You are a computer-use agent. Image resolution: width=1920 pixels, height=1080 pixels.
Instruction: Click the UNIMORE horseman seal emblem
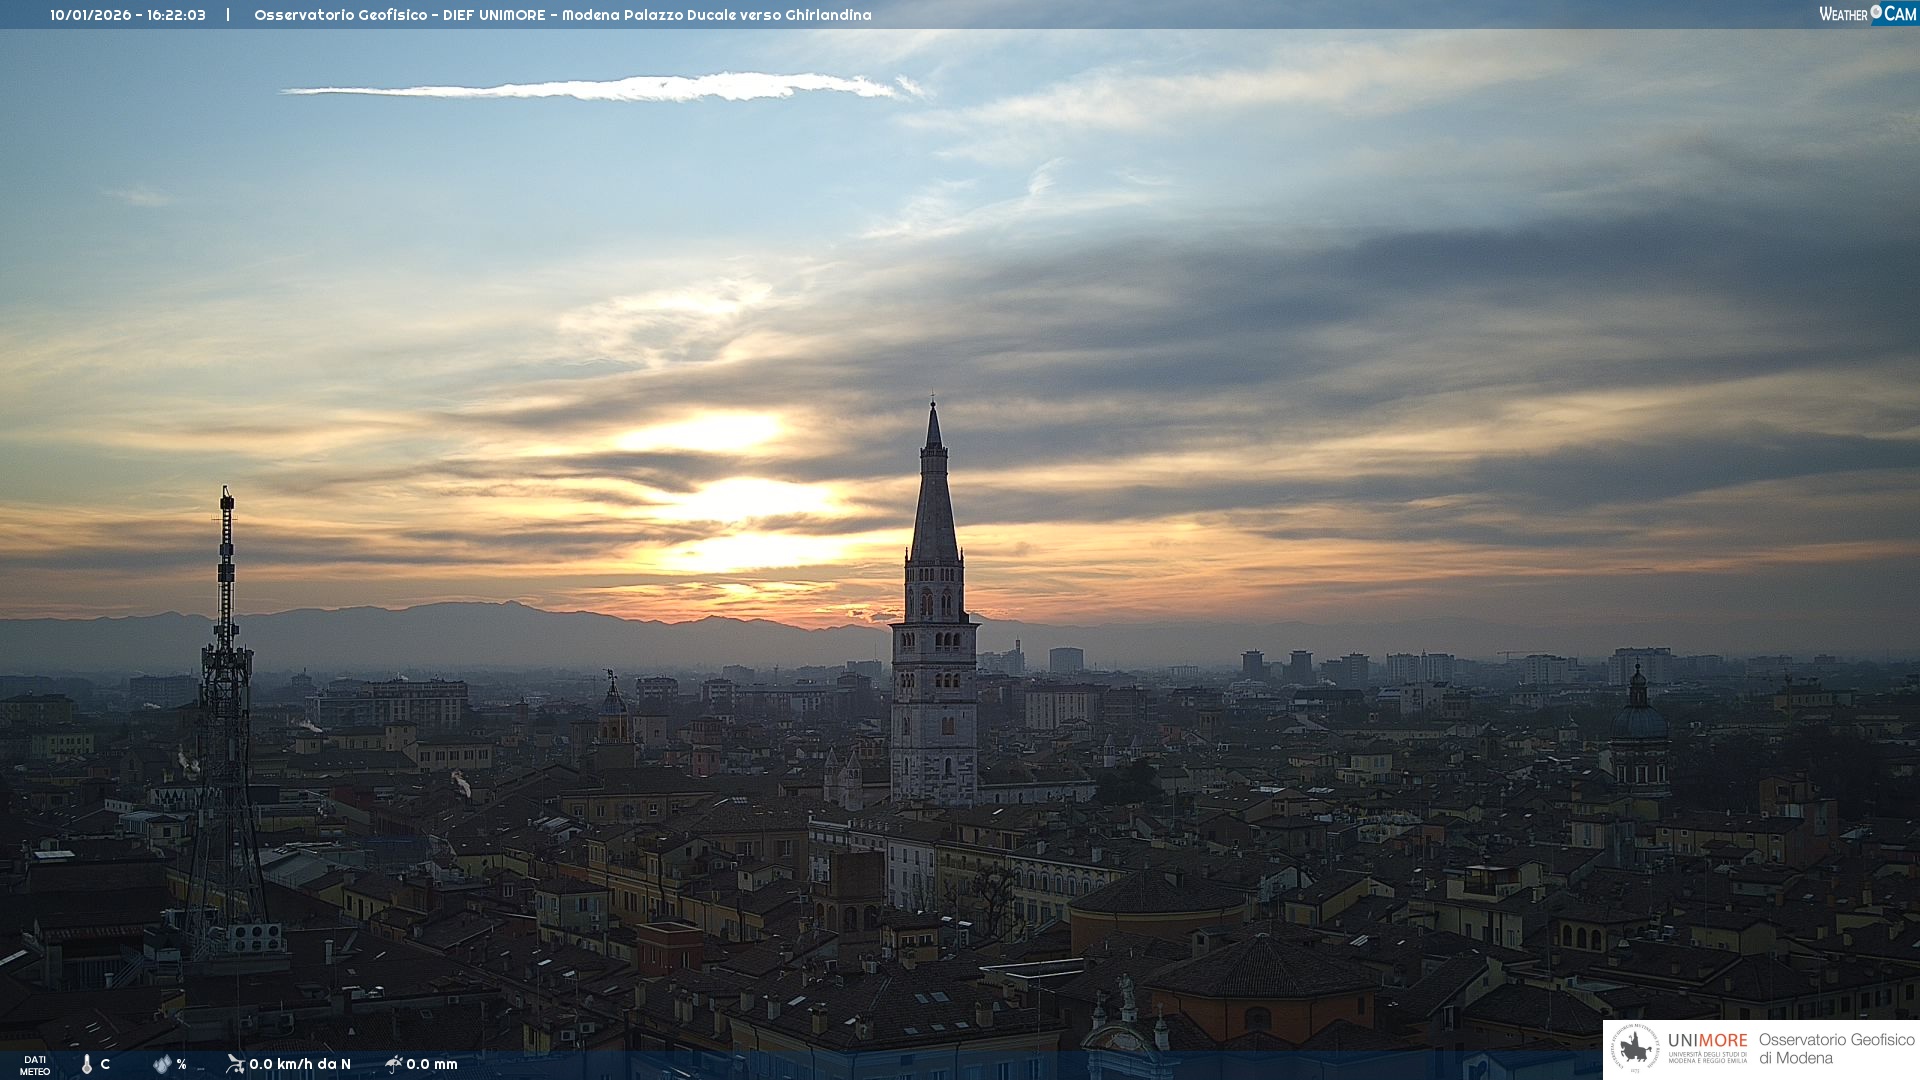point(1635,1049)
